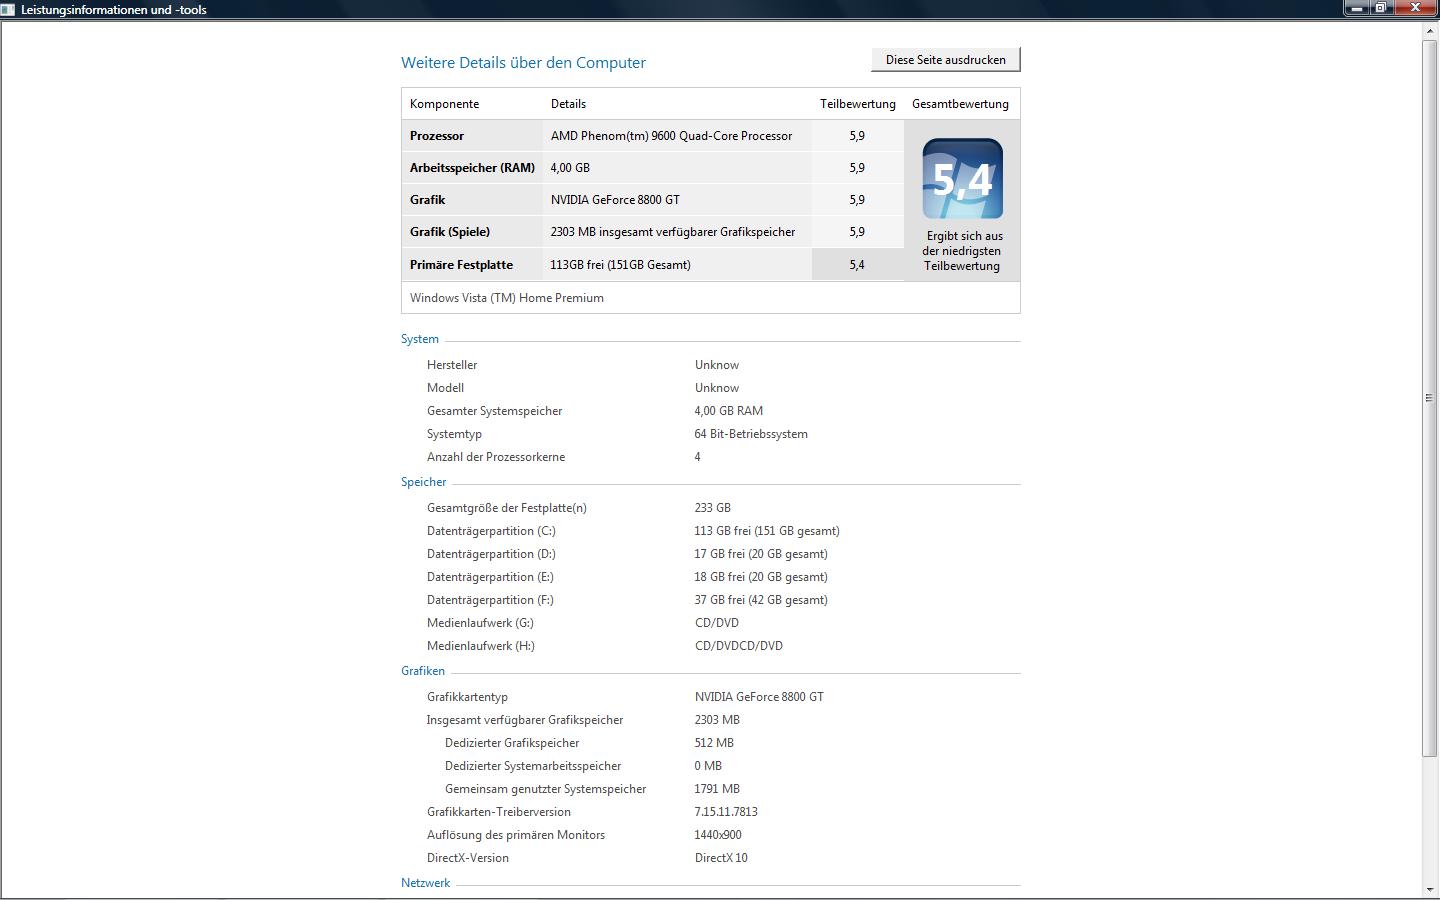Viewport: 1440px width, 900px height.
Task: Click the Diese Seite ausdrucken button
Action: [x=946, y=60]
